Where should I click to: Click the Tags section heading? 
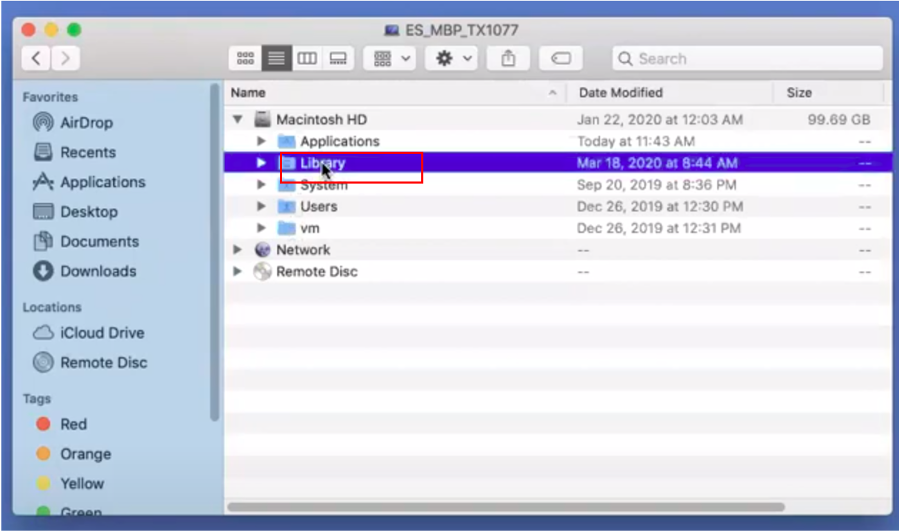click(37, 399)
